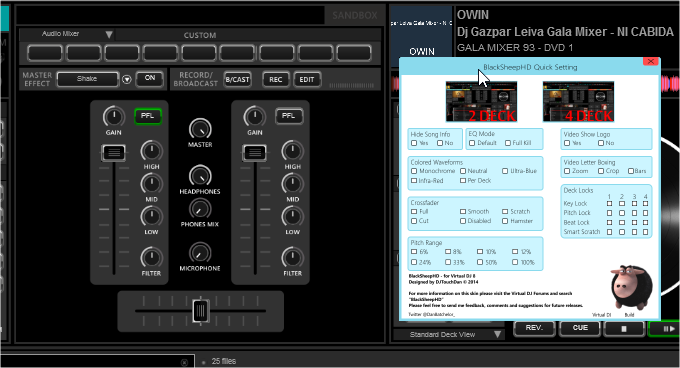Select the 12% pitch range checkbox
680x368 pixels.
pyautogui.click(x=515, y=251)
